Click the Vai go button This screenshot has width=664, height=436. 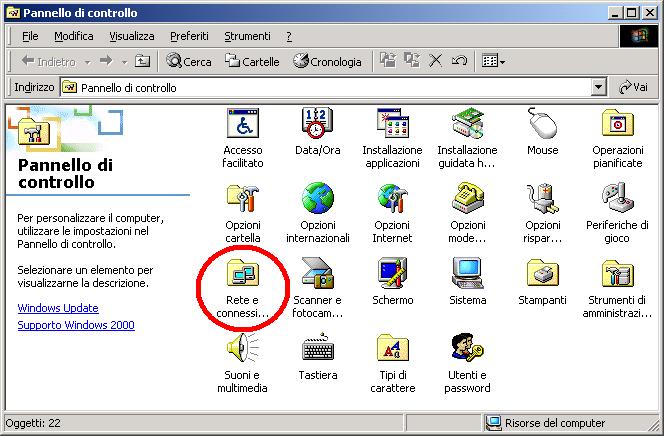633,88
